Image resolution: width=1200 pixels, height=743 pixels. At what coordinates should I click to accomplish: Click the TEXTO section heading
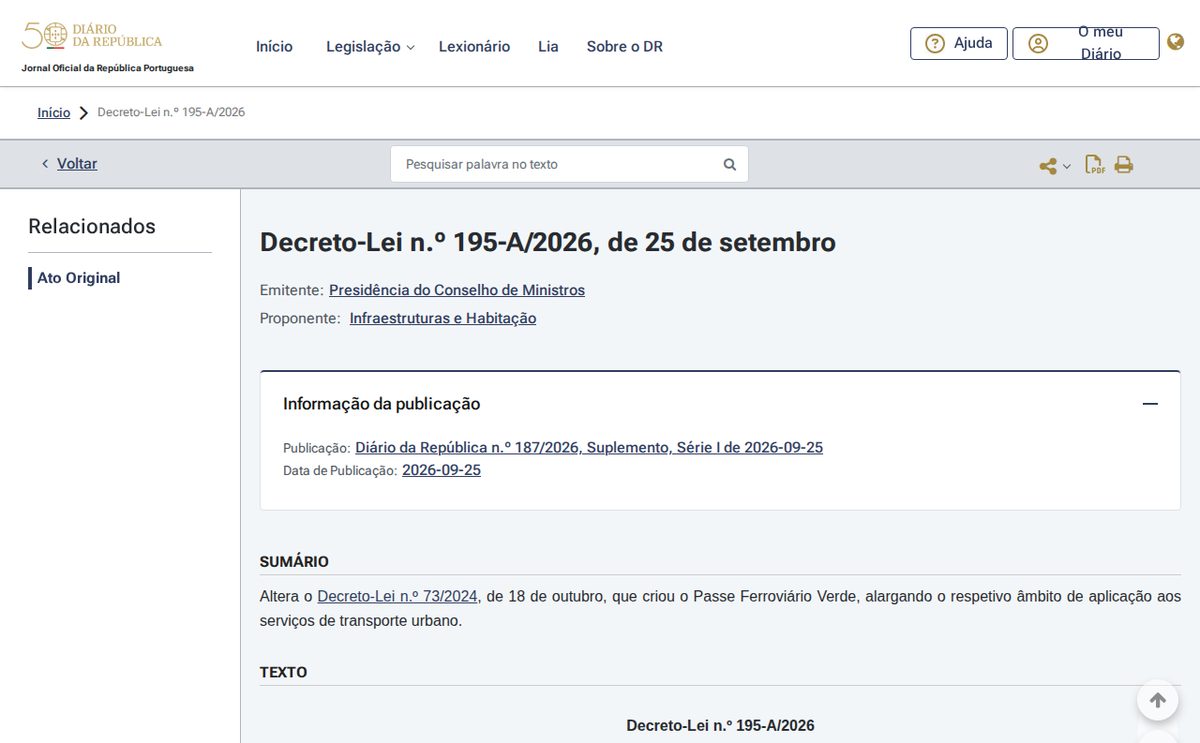point(283,672)
